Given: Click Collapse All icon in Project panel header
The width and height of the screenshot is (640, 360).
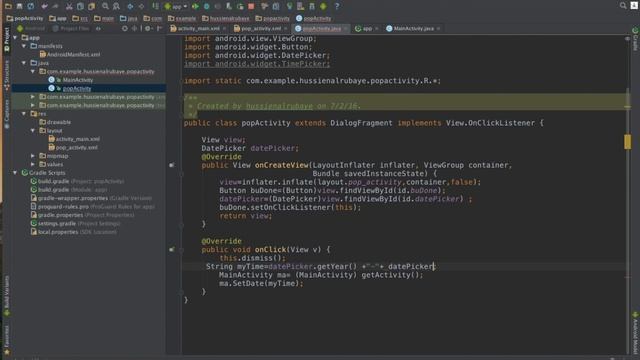Looking at the screenshot, I should (134, 29).
